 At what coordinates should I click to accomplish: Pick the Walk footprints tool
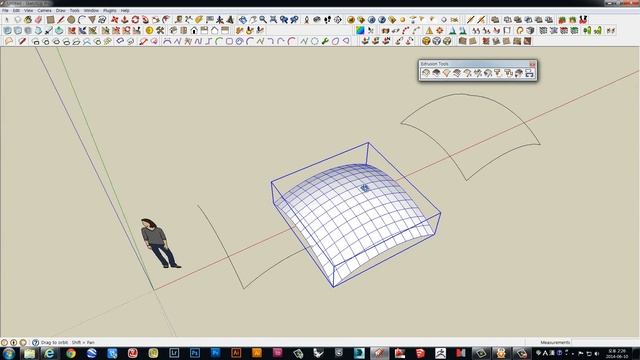[327, 20]
